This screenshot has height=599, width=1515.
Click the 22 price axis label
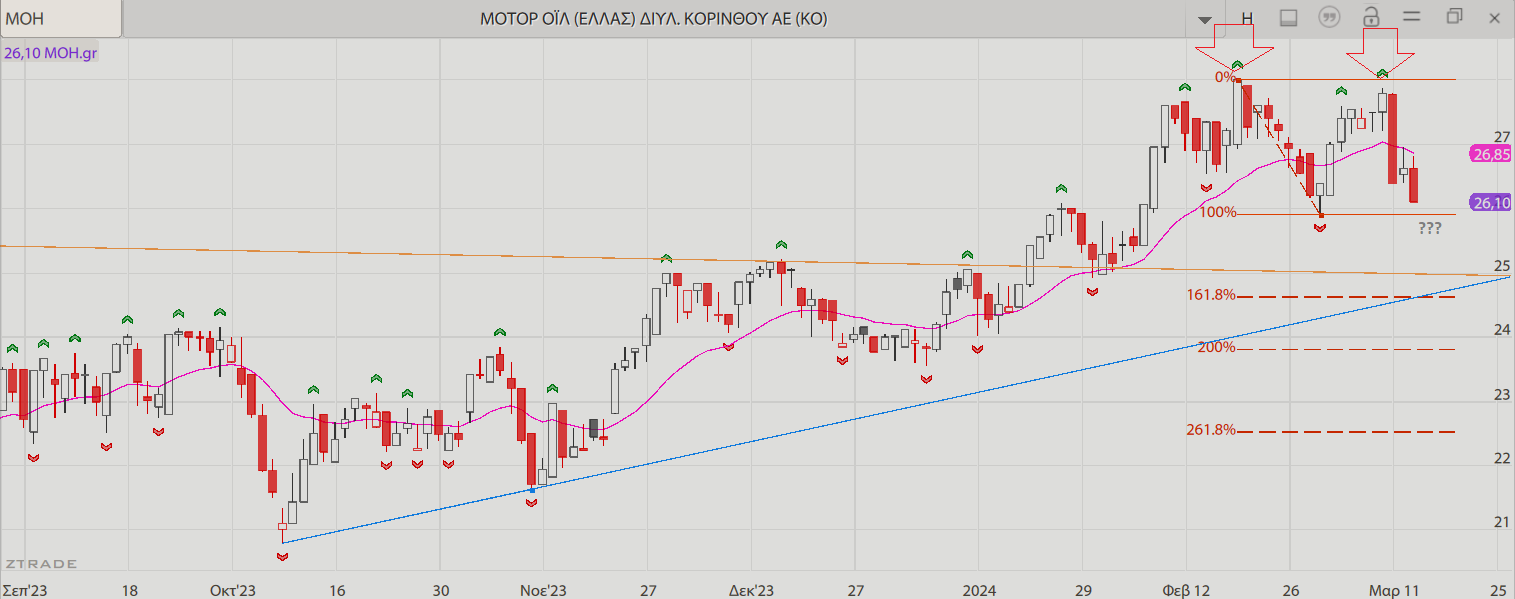click(x=1500, y=458)
